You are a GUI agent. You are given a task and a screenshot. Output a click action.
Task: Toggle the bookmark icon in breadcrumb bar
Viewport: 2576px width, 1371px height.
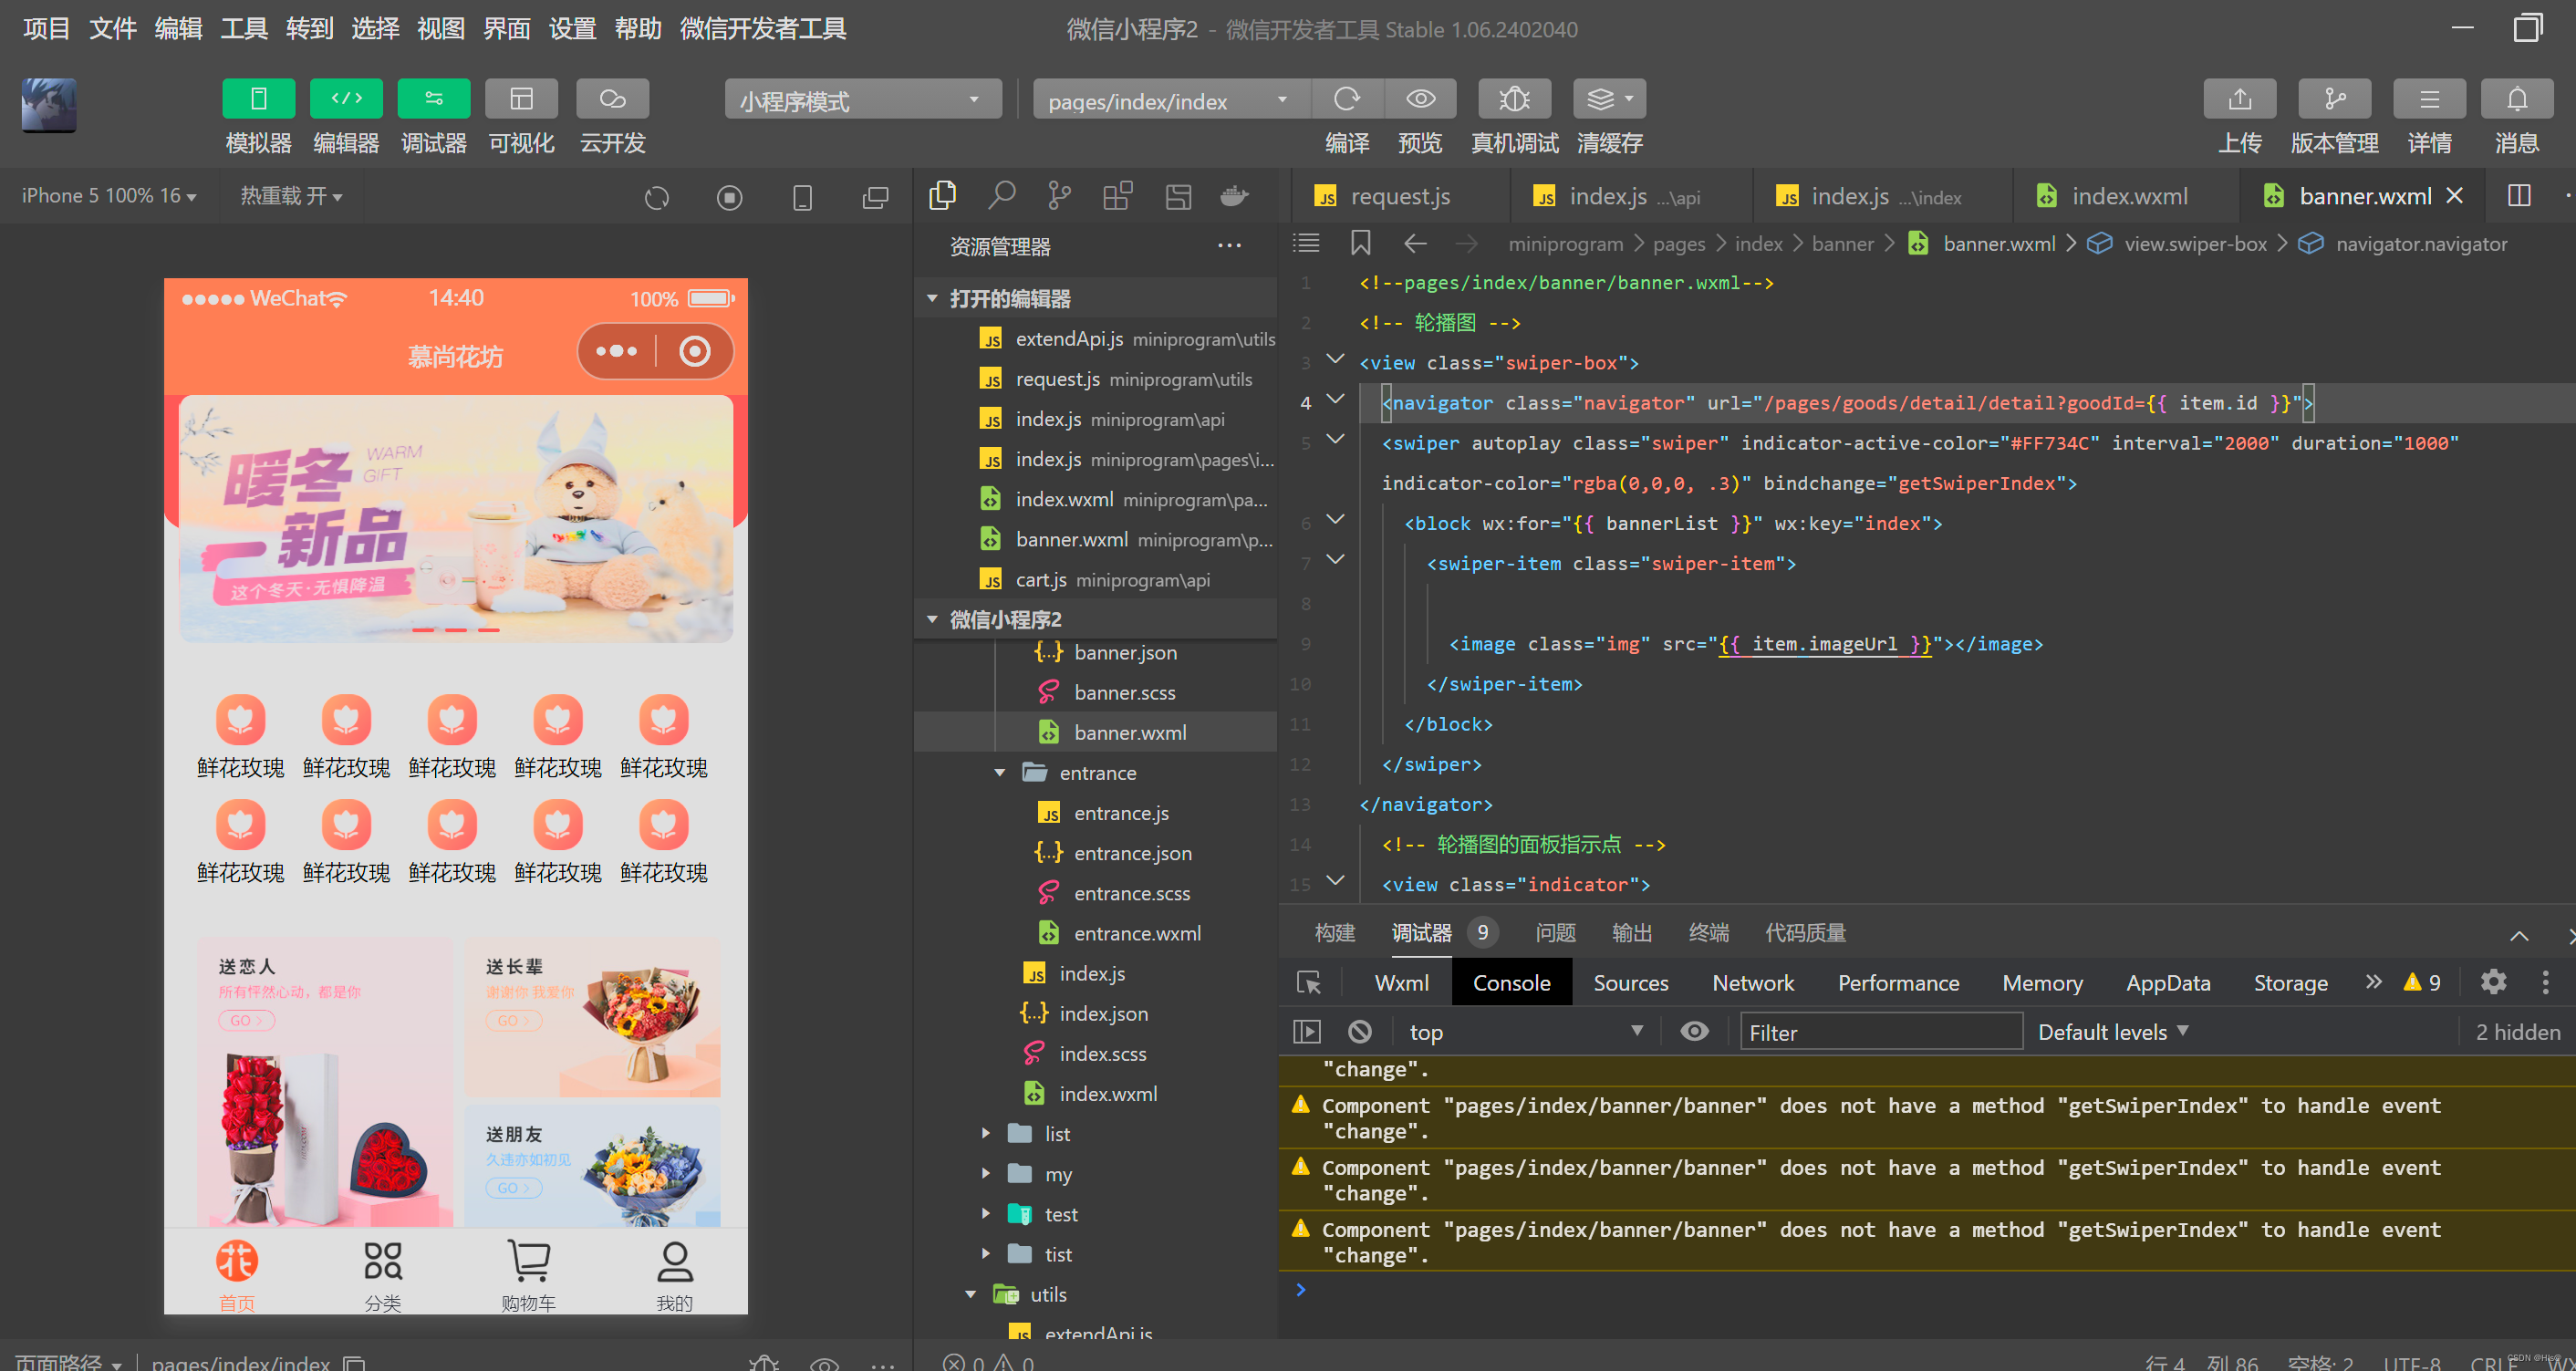coord(1360,243)
